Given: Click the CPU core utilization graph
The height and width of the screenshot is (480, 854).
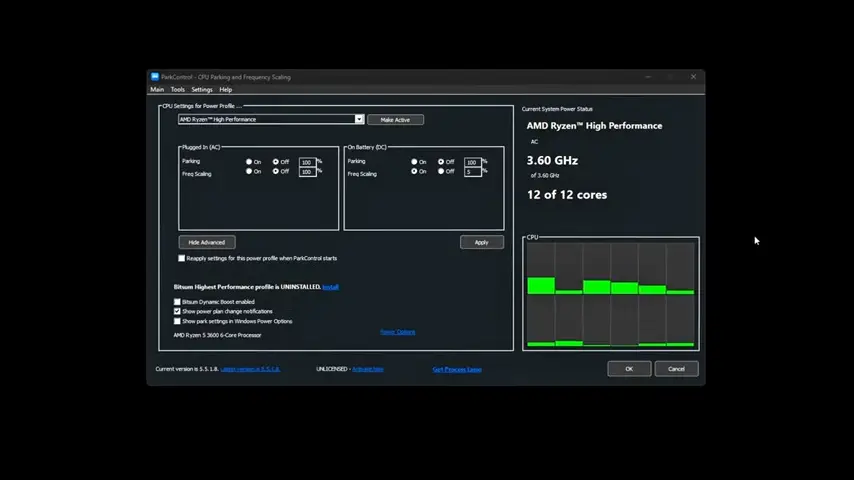Looking at the screenshot, I should coord(611,294).
